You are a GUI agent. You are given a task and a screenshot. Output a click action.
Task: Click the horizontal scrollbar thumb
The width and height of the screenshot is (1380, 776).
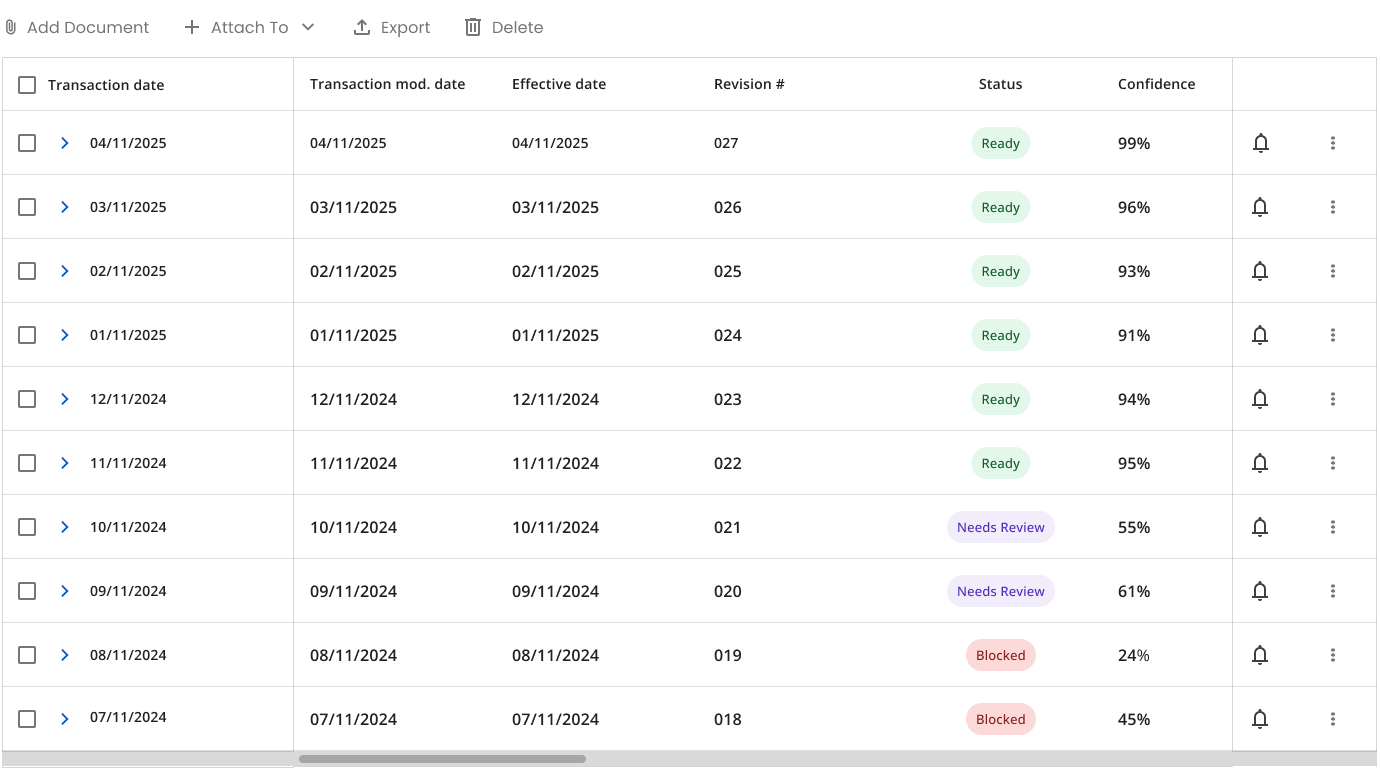click(x=442, y=759)
